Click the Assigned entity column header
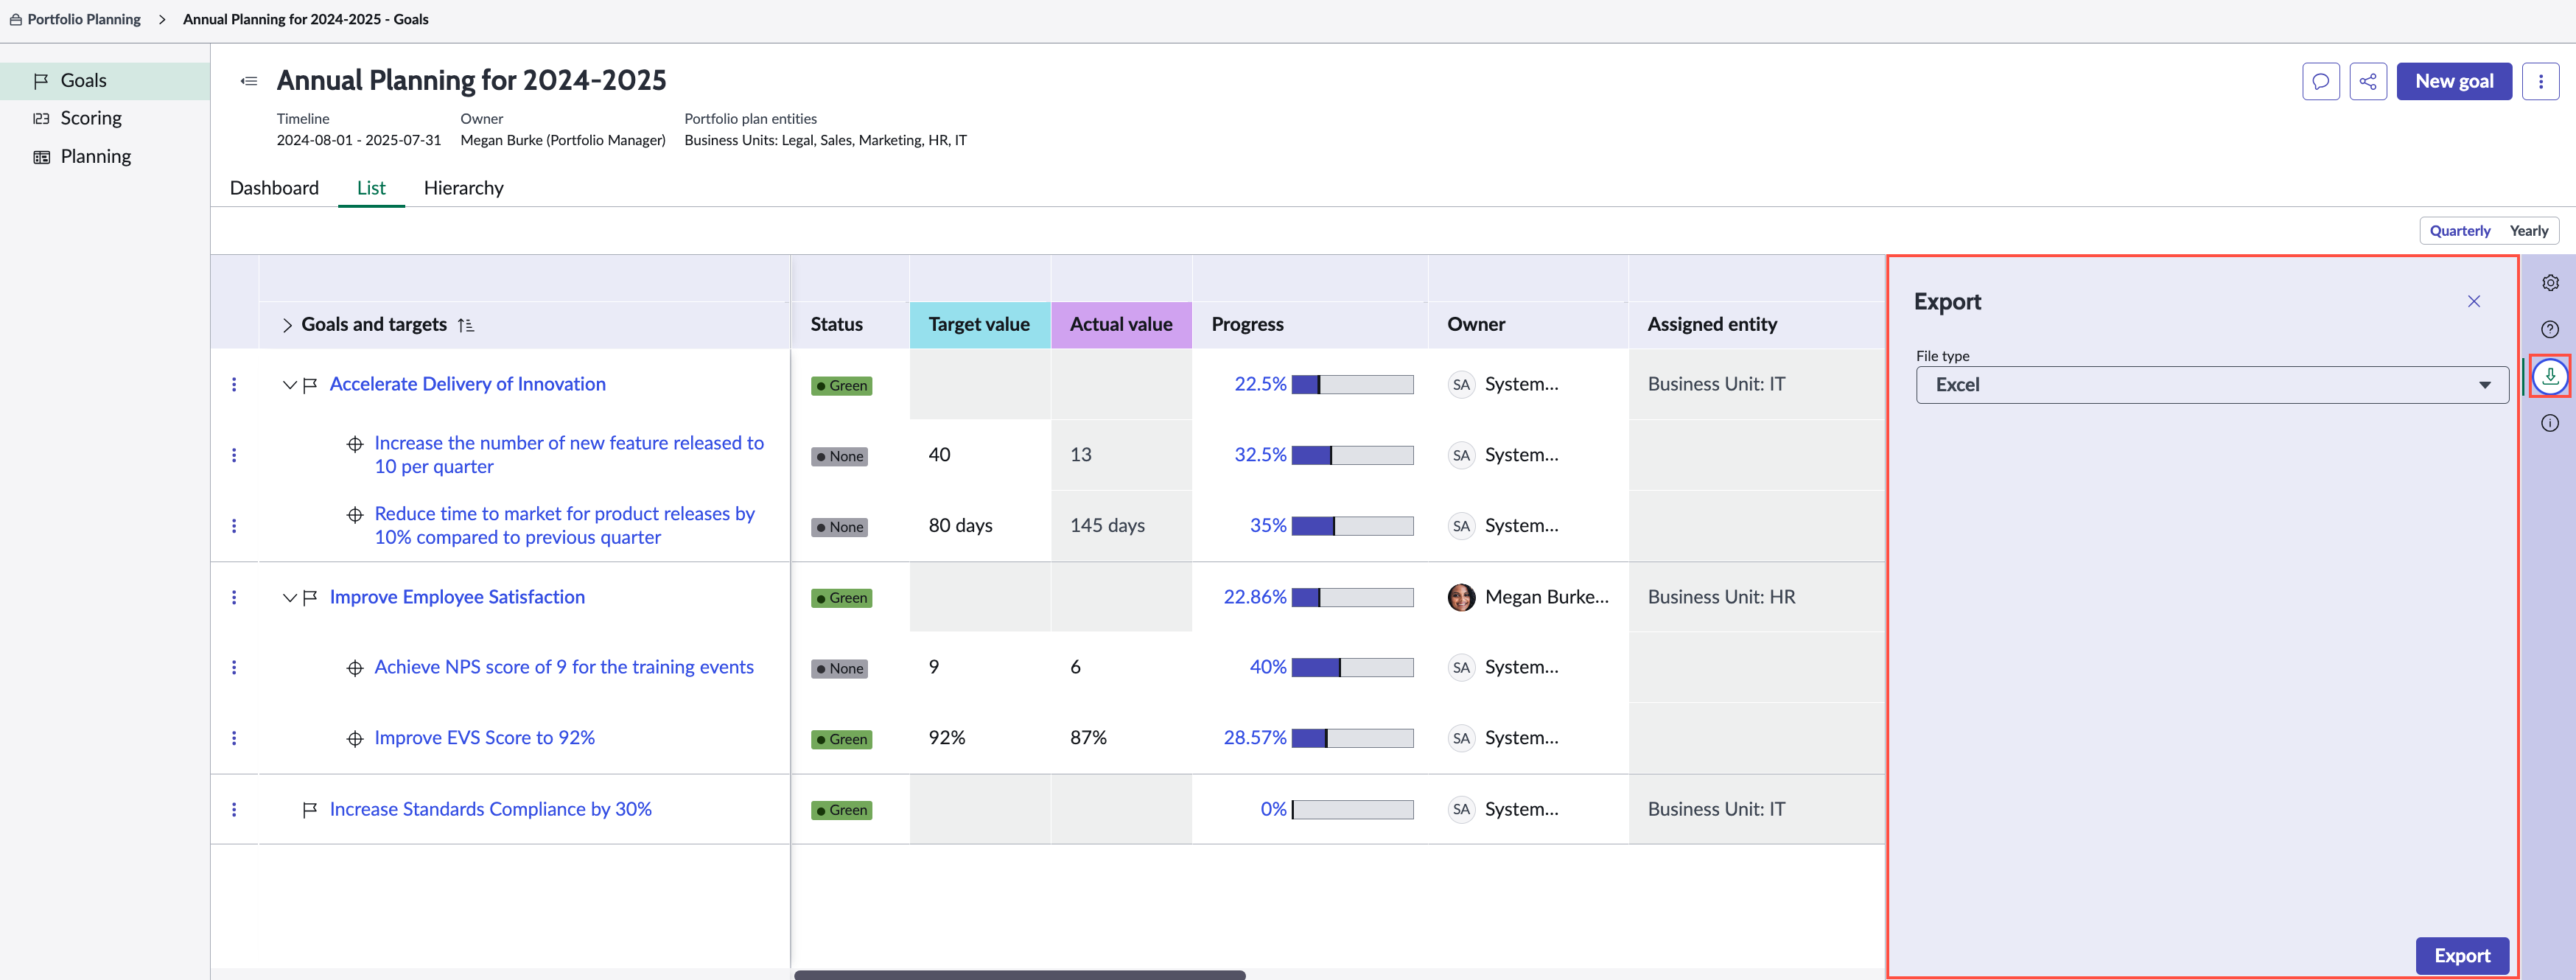Viewport: 2576px width, 980px height. click(x=1712, y=324)
